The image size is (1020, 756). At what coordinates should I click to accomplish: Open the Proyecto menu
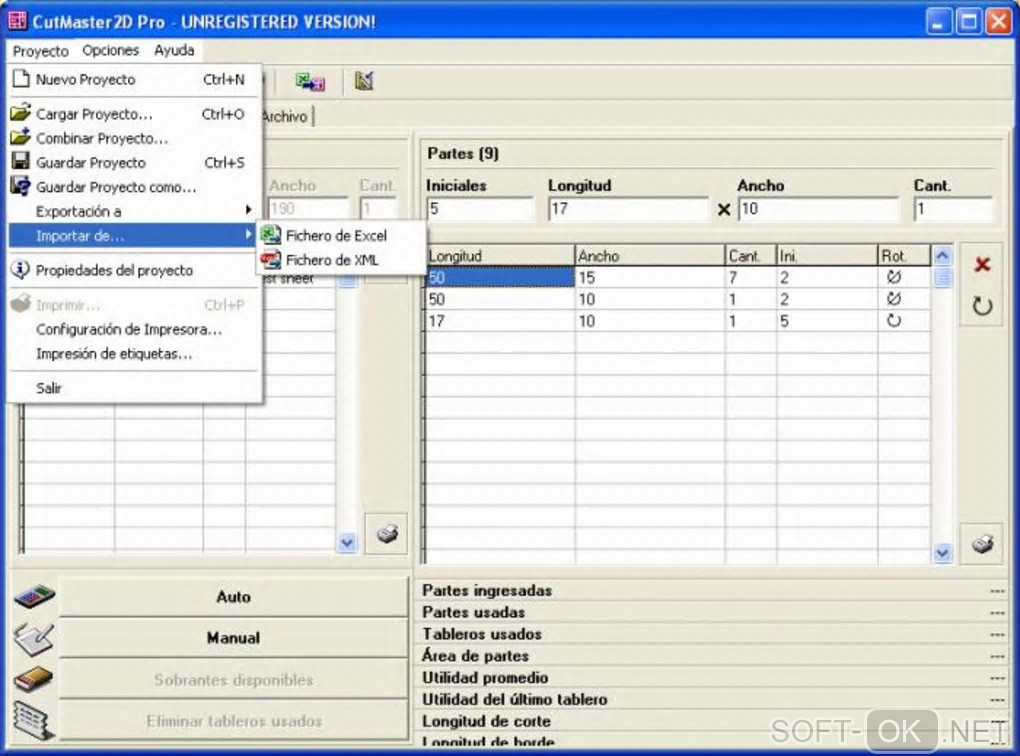click(x=40, y=51)
